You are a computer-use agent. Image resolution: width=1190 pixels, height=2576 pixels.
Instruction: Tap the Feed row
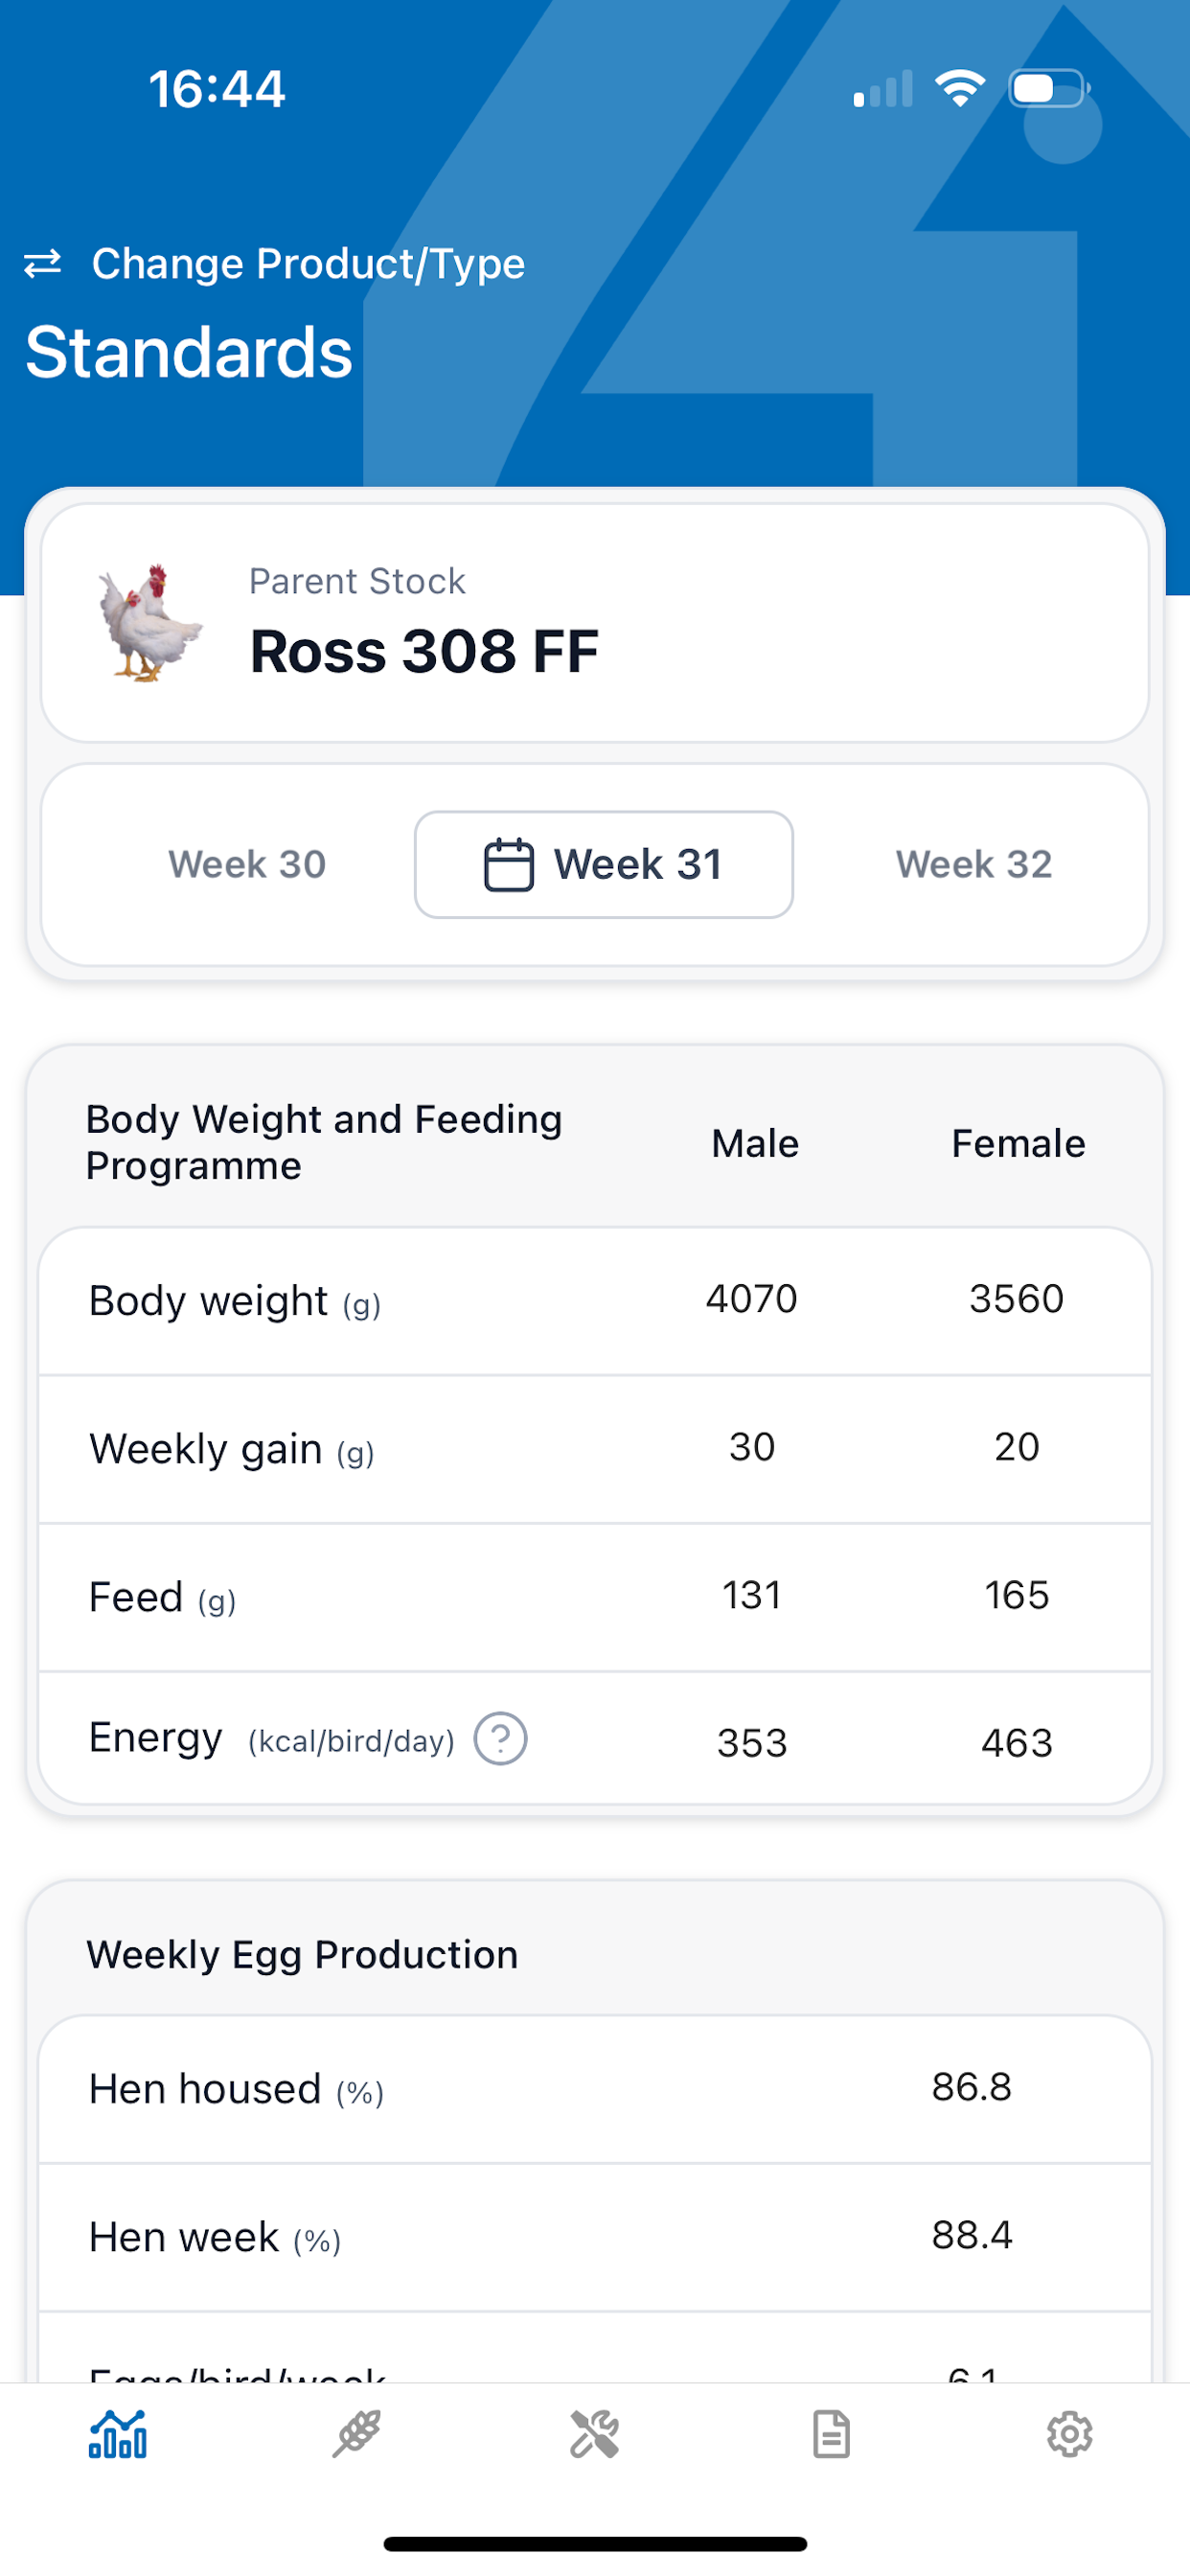pos(594,1597)
